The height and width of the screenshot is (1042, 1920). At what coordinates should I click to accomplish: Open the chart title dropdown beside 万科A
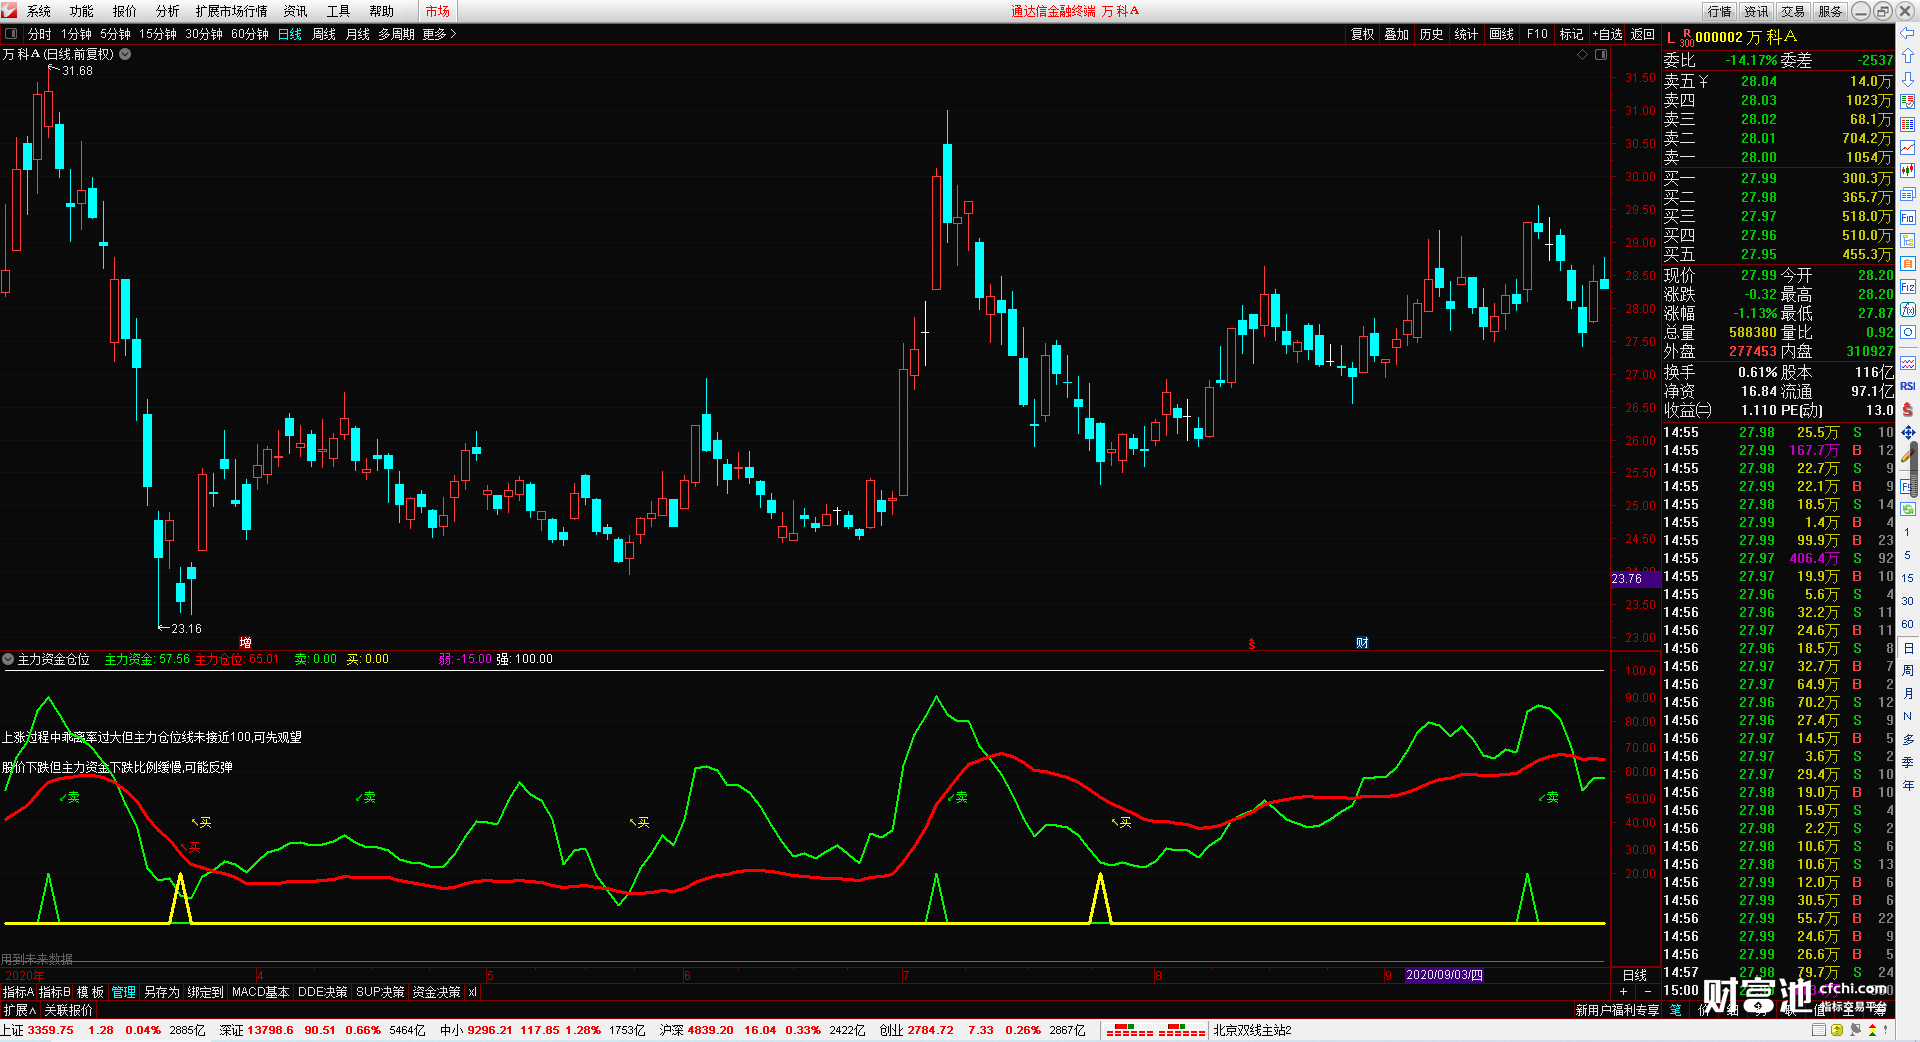click(x=125, y=54)
